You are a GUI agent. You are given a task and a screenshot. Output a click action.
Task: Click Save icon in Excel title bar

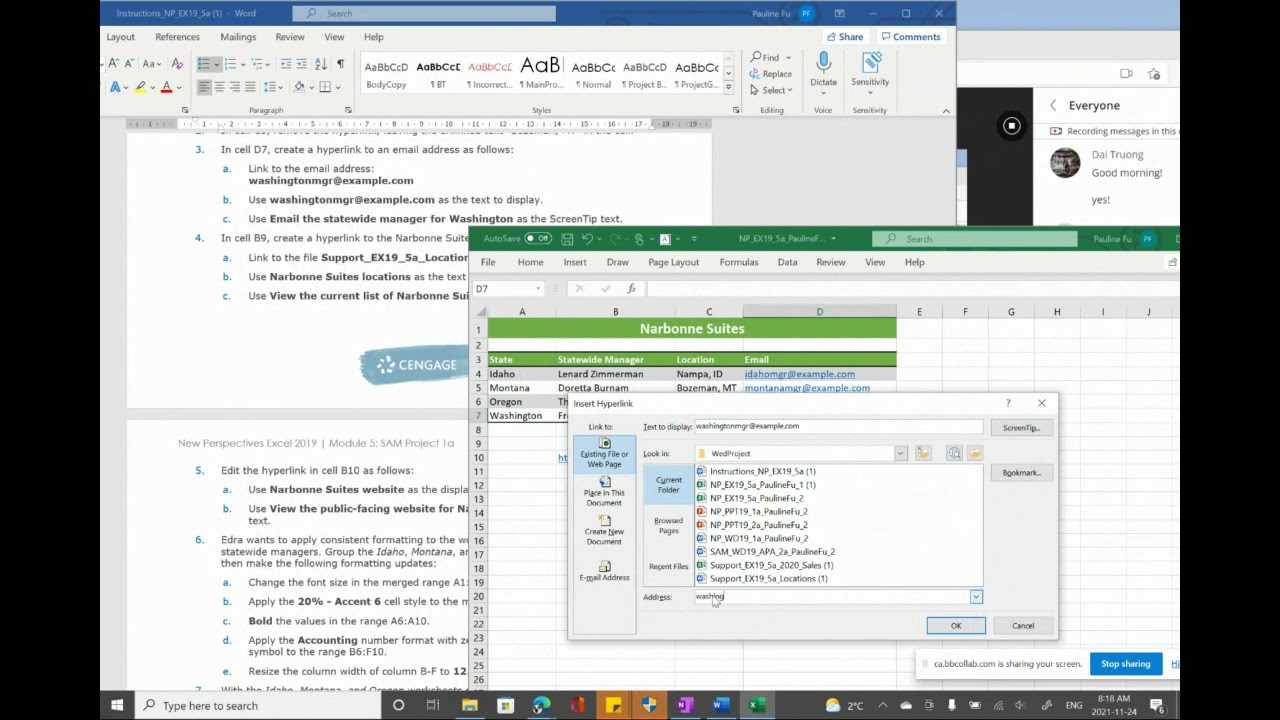click(567, 239)
